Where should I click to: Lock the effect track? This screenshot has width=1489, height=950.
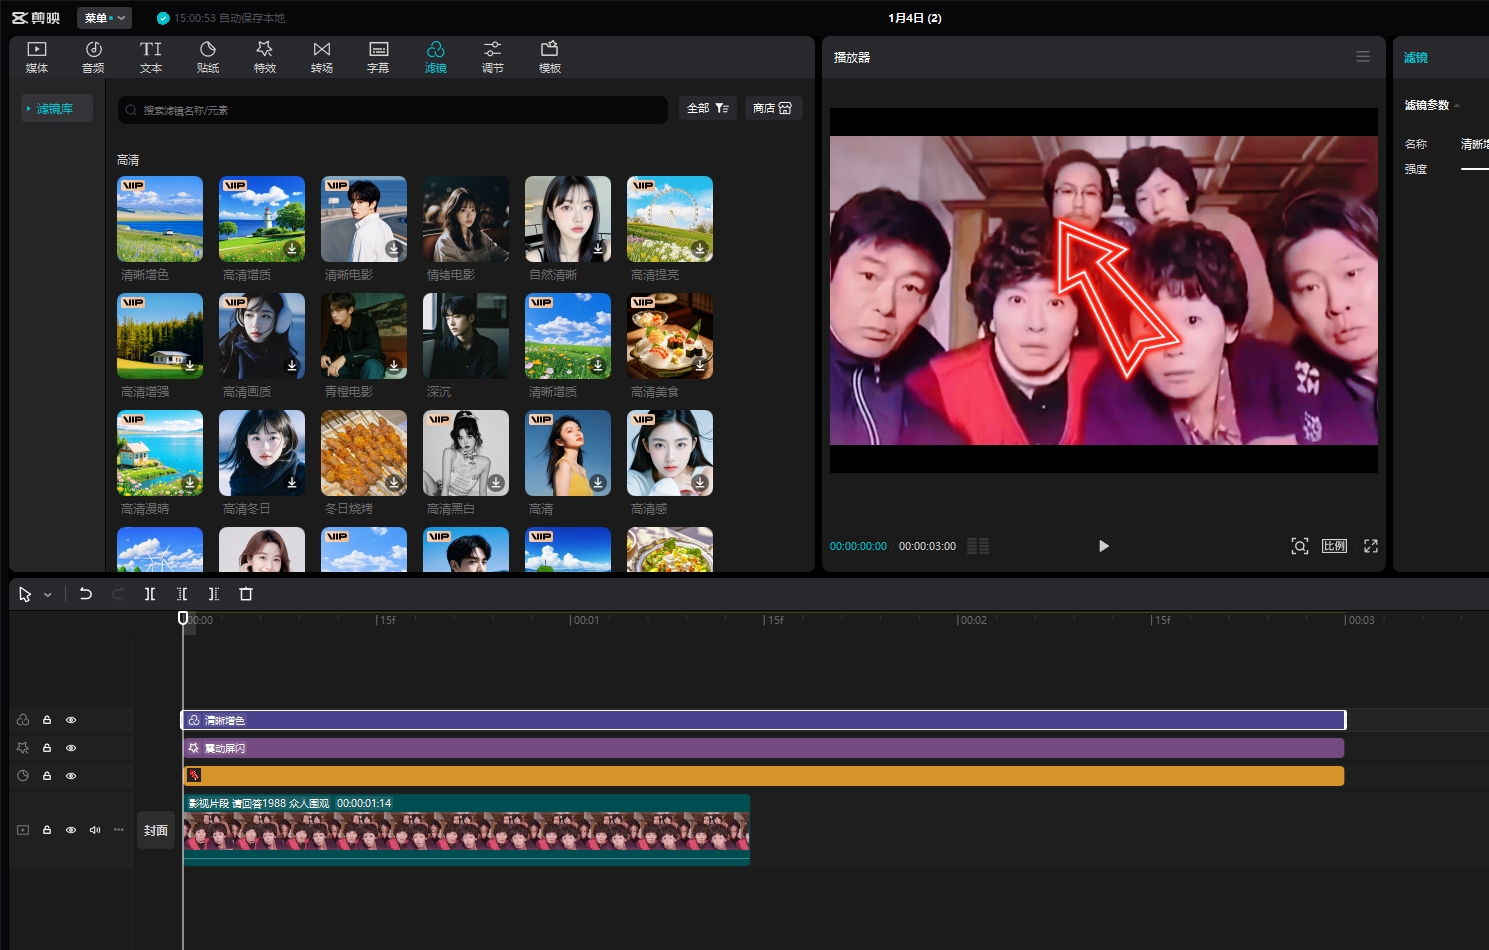tap(47, 748)
